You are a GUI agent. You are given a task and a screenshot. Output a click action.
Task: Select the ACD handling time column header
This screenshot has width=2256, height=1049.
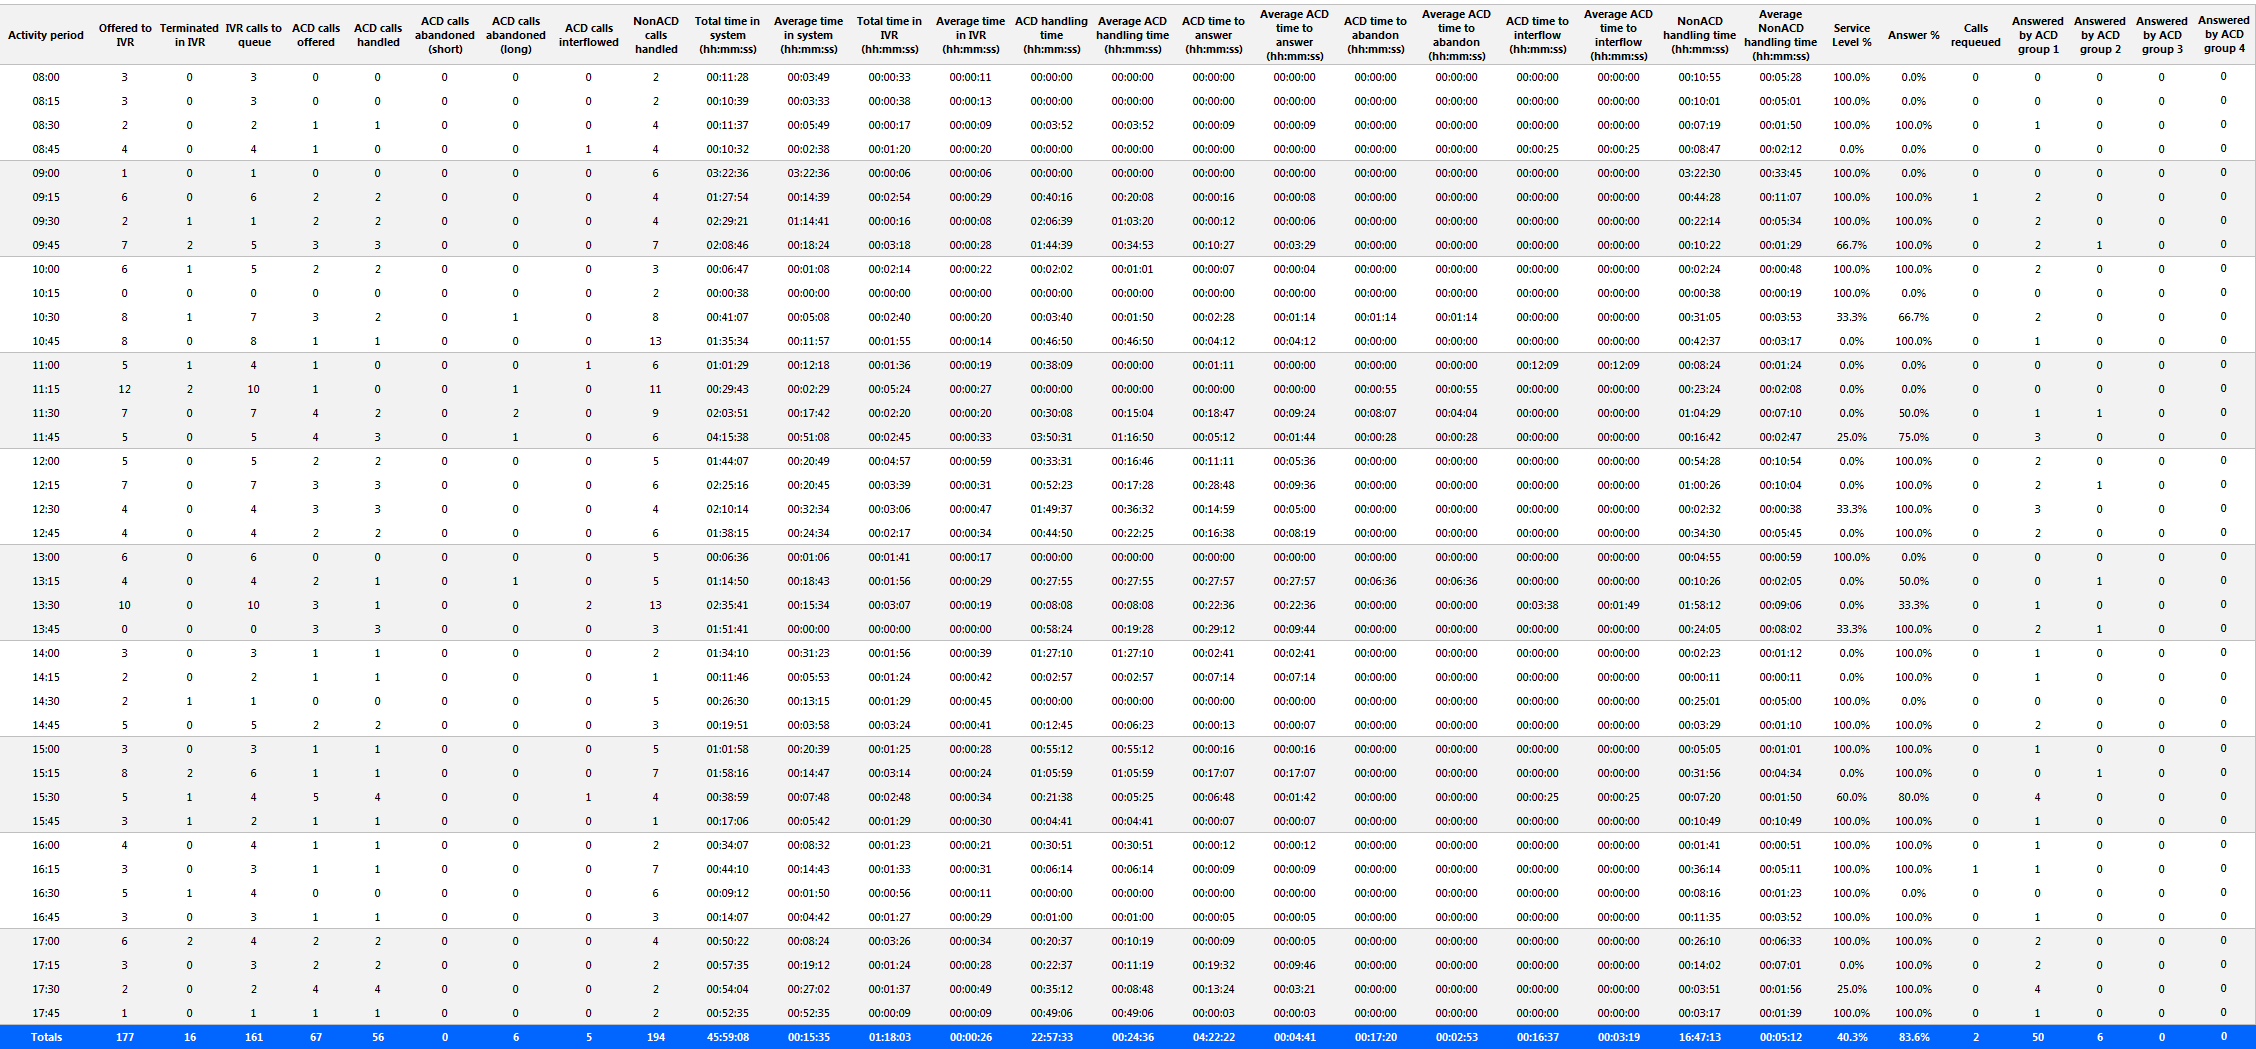[x=1051, y=35]
